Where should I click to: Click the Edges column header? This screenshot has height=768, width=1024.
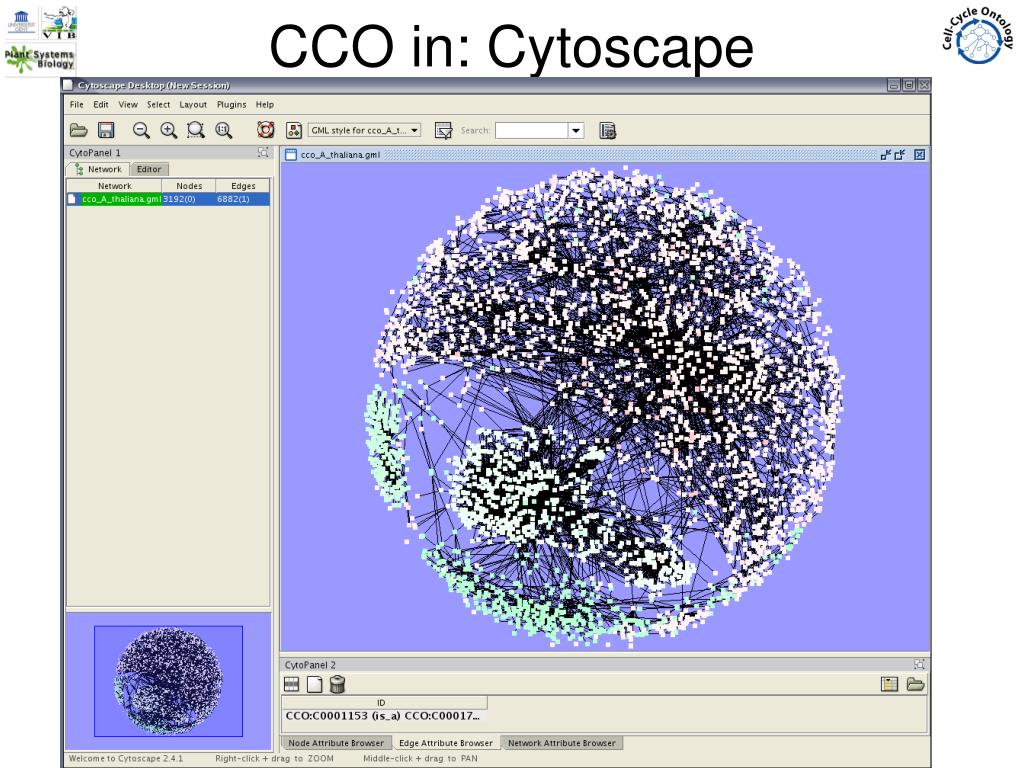tap(243, 186)
